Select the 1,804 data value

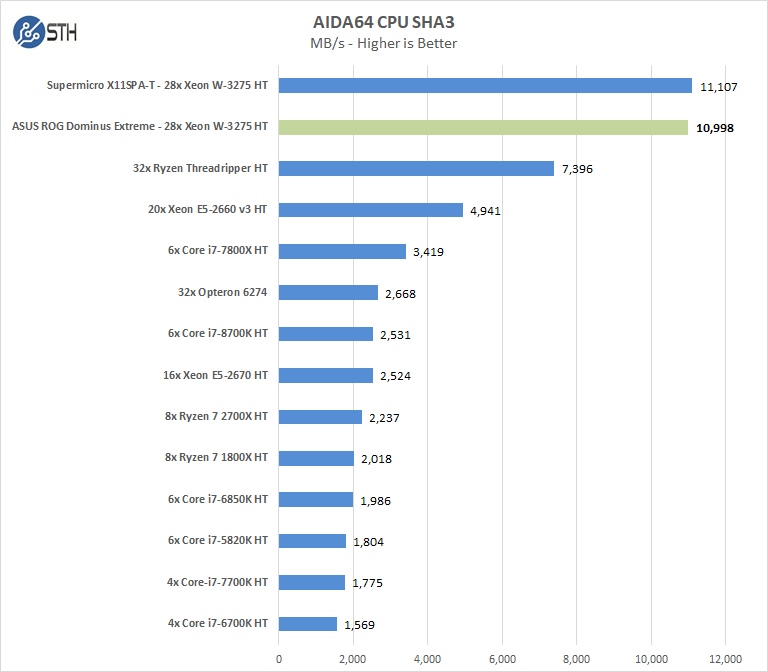(369, 542)
